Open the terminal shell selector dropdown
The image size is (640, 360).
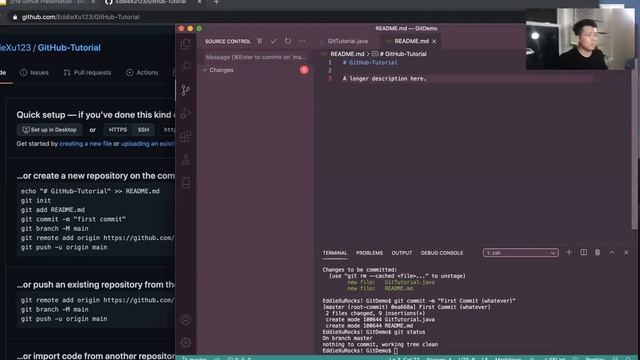click(x=521, y=253)
